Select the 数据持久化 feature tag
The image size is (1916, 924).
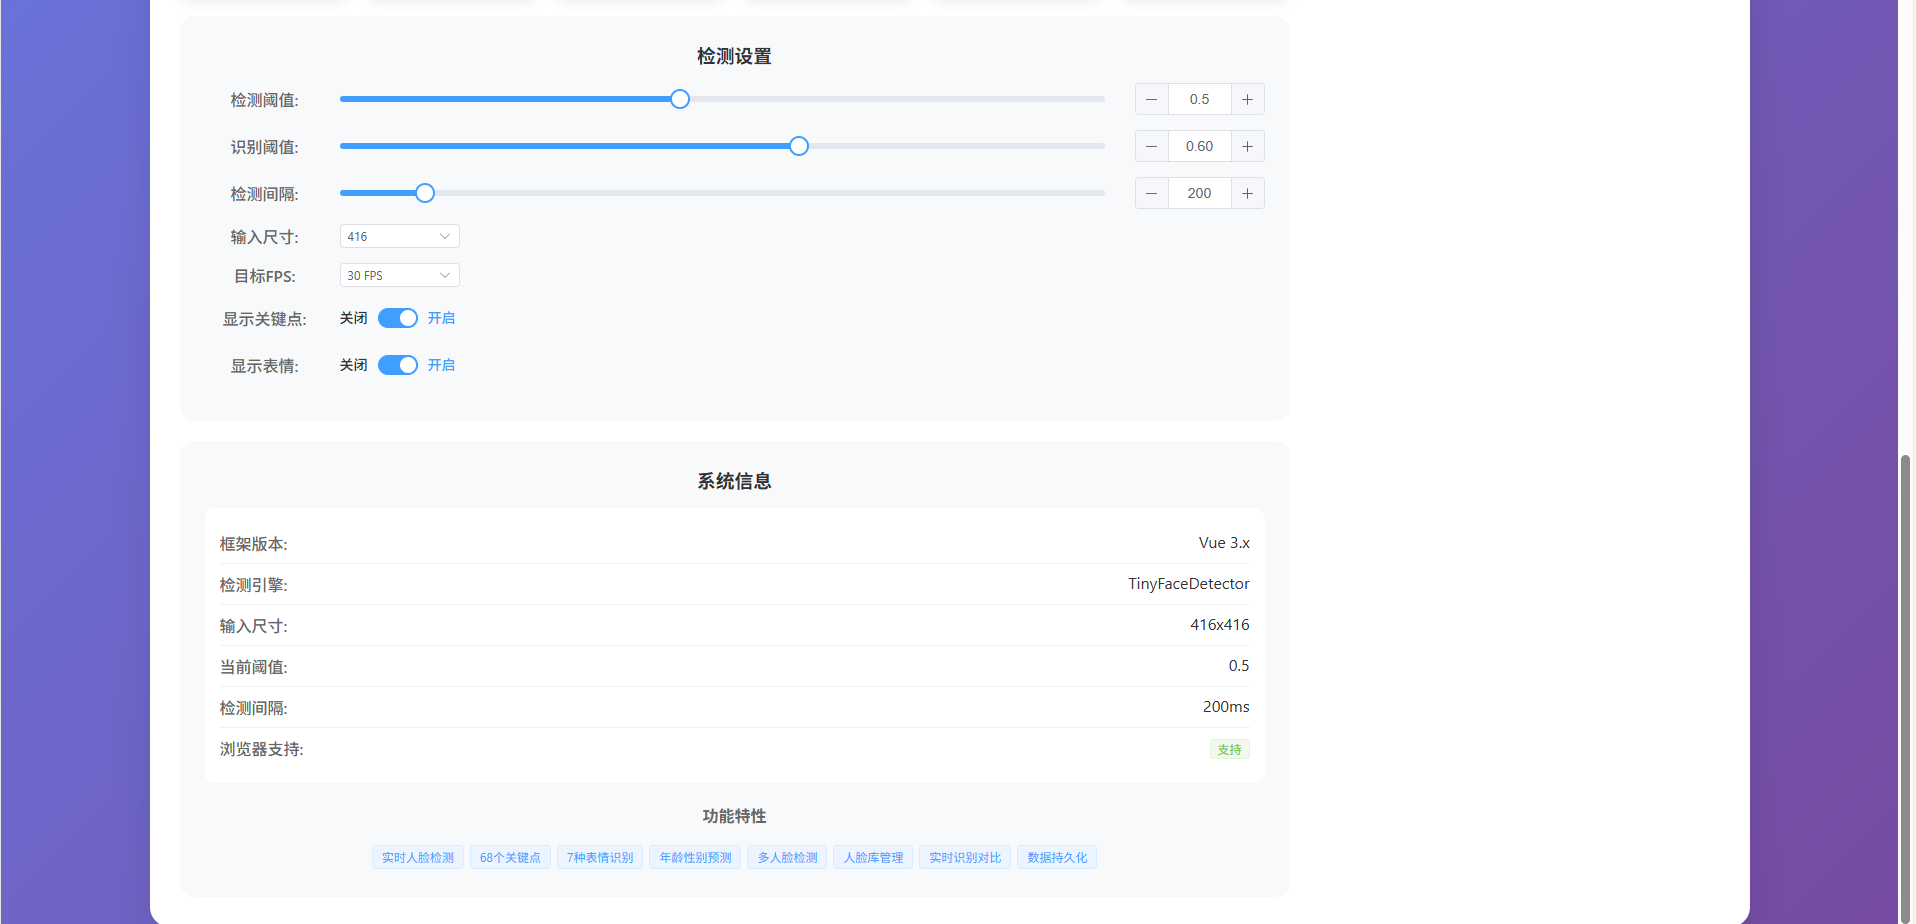tap(1056, 857)
